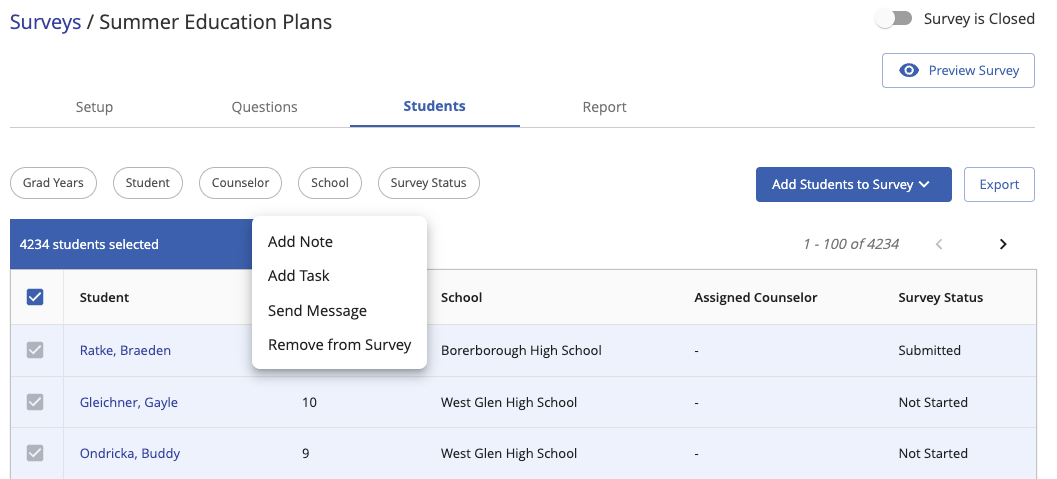Open the Counselor filter dropdown

point(240,183)
